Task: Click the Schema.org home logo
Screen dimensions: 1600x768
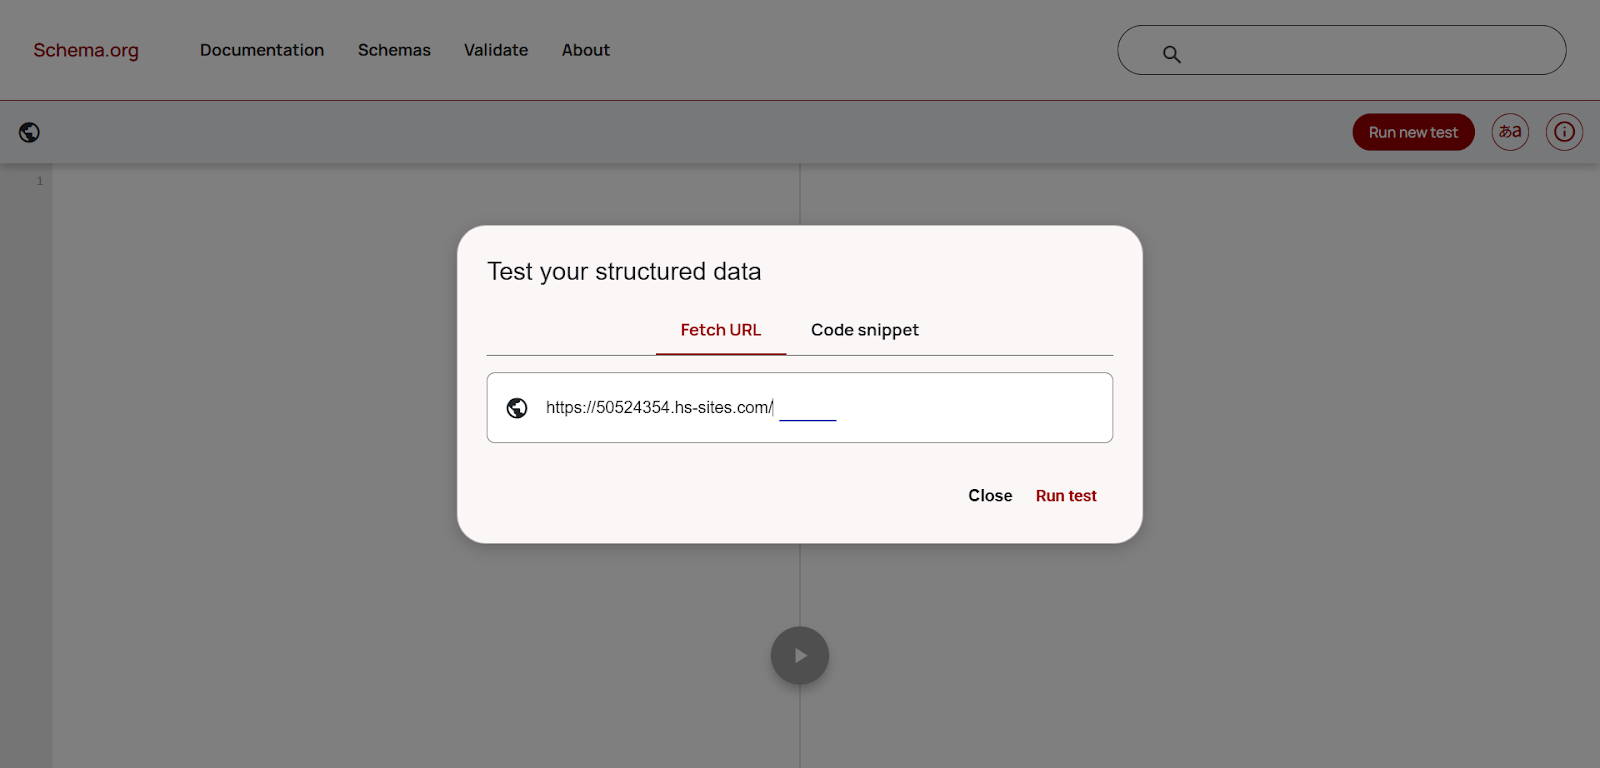Action: pyautogui.click(x=86, y=50)
